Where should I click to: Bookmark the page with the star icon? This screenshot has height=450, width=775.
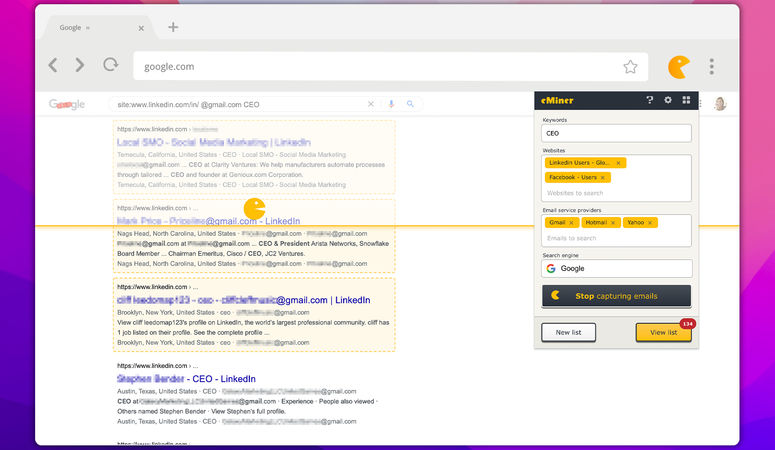[x=630, y=67]
